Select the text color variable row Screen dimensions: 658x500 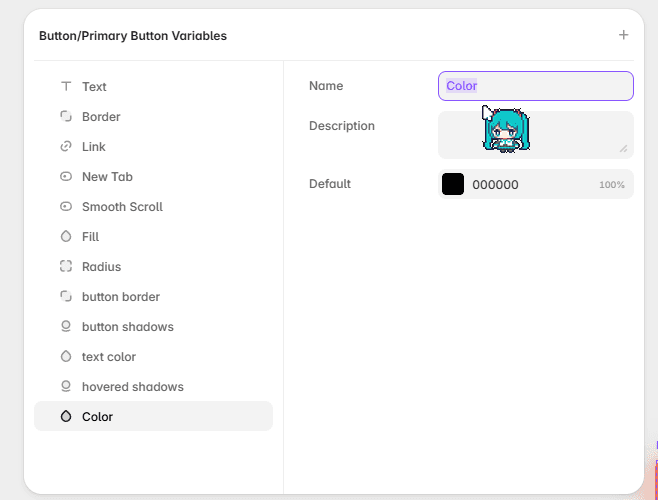(x=153, y=356)
